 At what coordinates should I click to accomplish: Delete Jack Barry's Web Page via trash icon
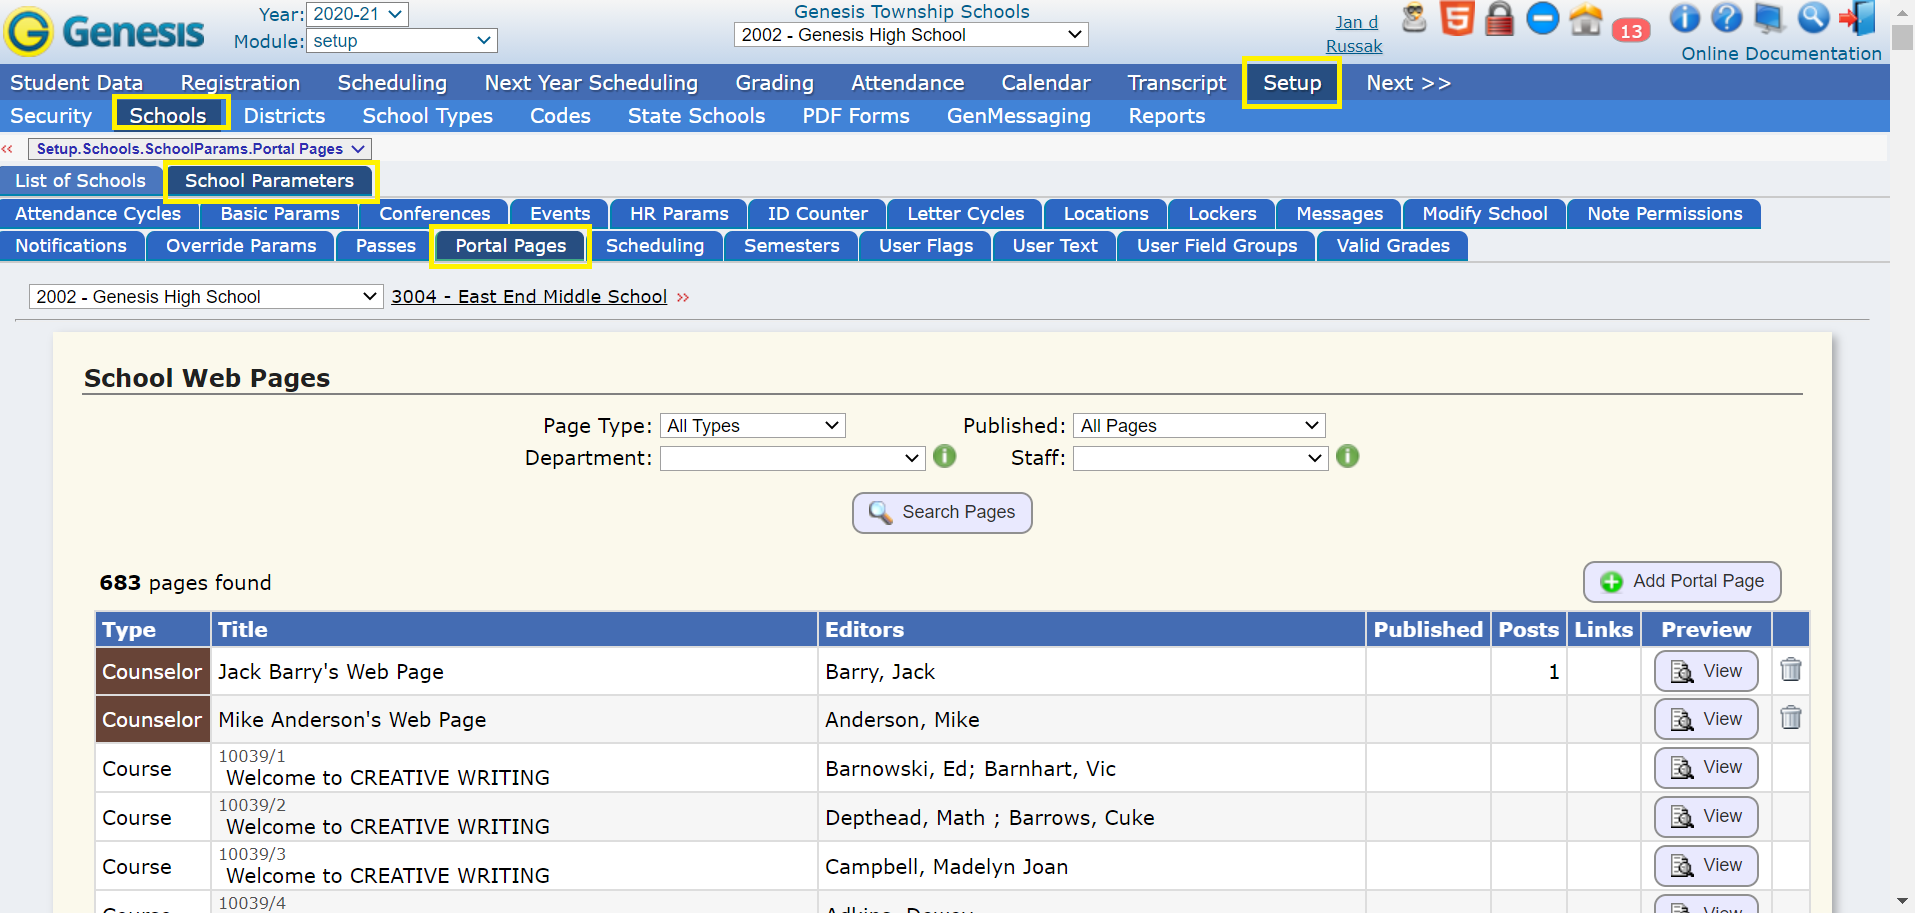[1791, 670]
